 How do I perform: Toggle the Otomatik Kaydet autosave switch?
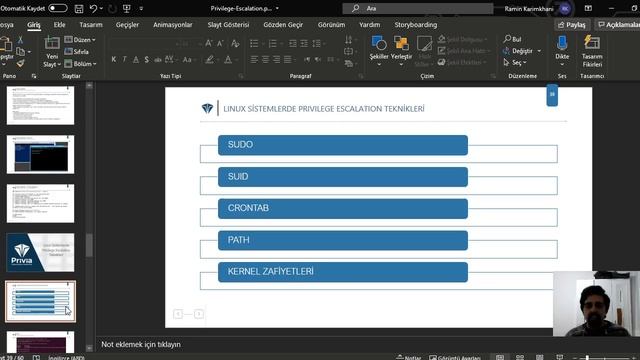(58, 8)
